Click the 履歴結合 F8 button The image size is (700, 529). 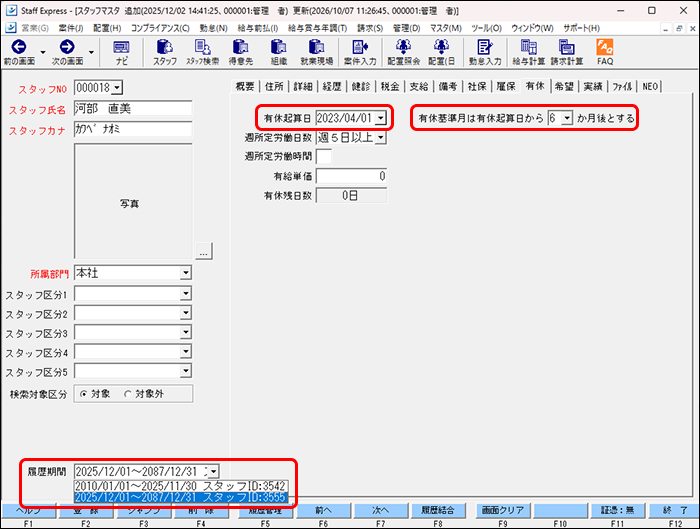[x=438, y=510]
